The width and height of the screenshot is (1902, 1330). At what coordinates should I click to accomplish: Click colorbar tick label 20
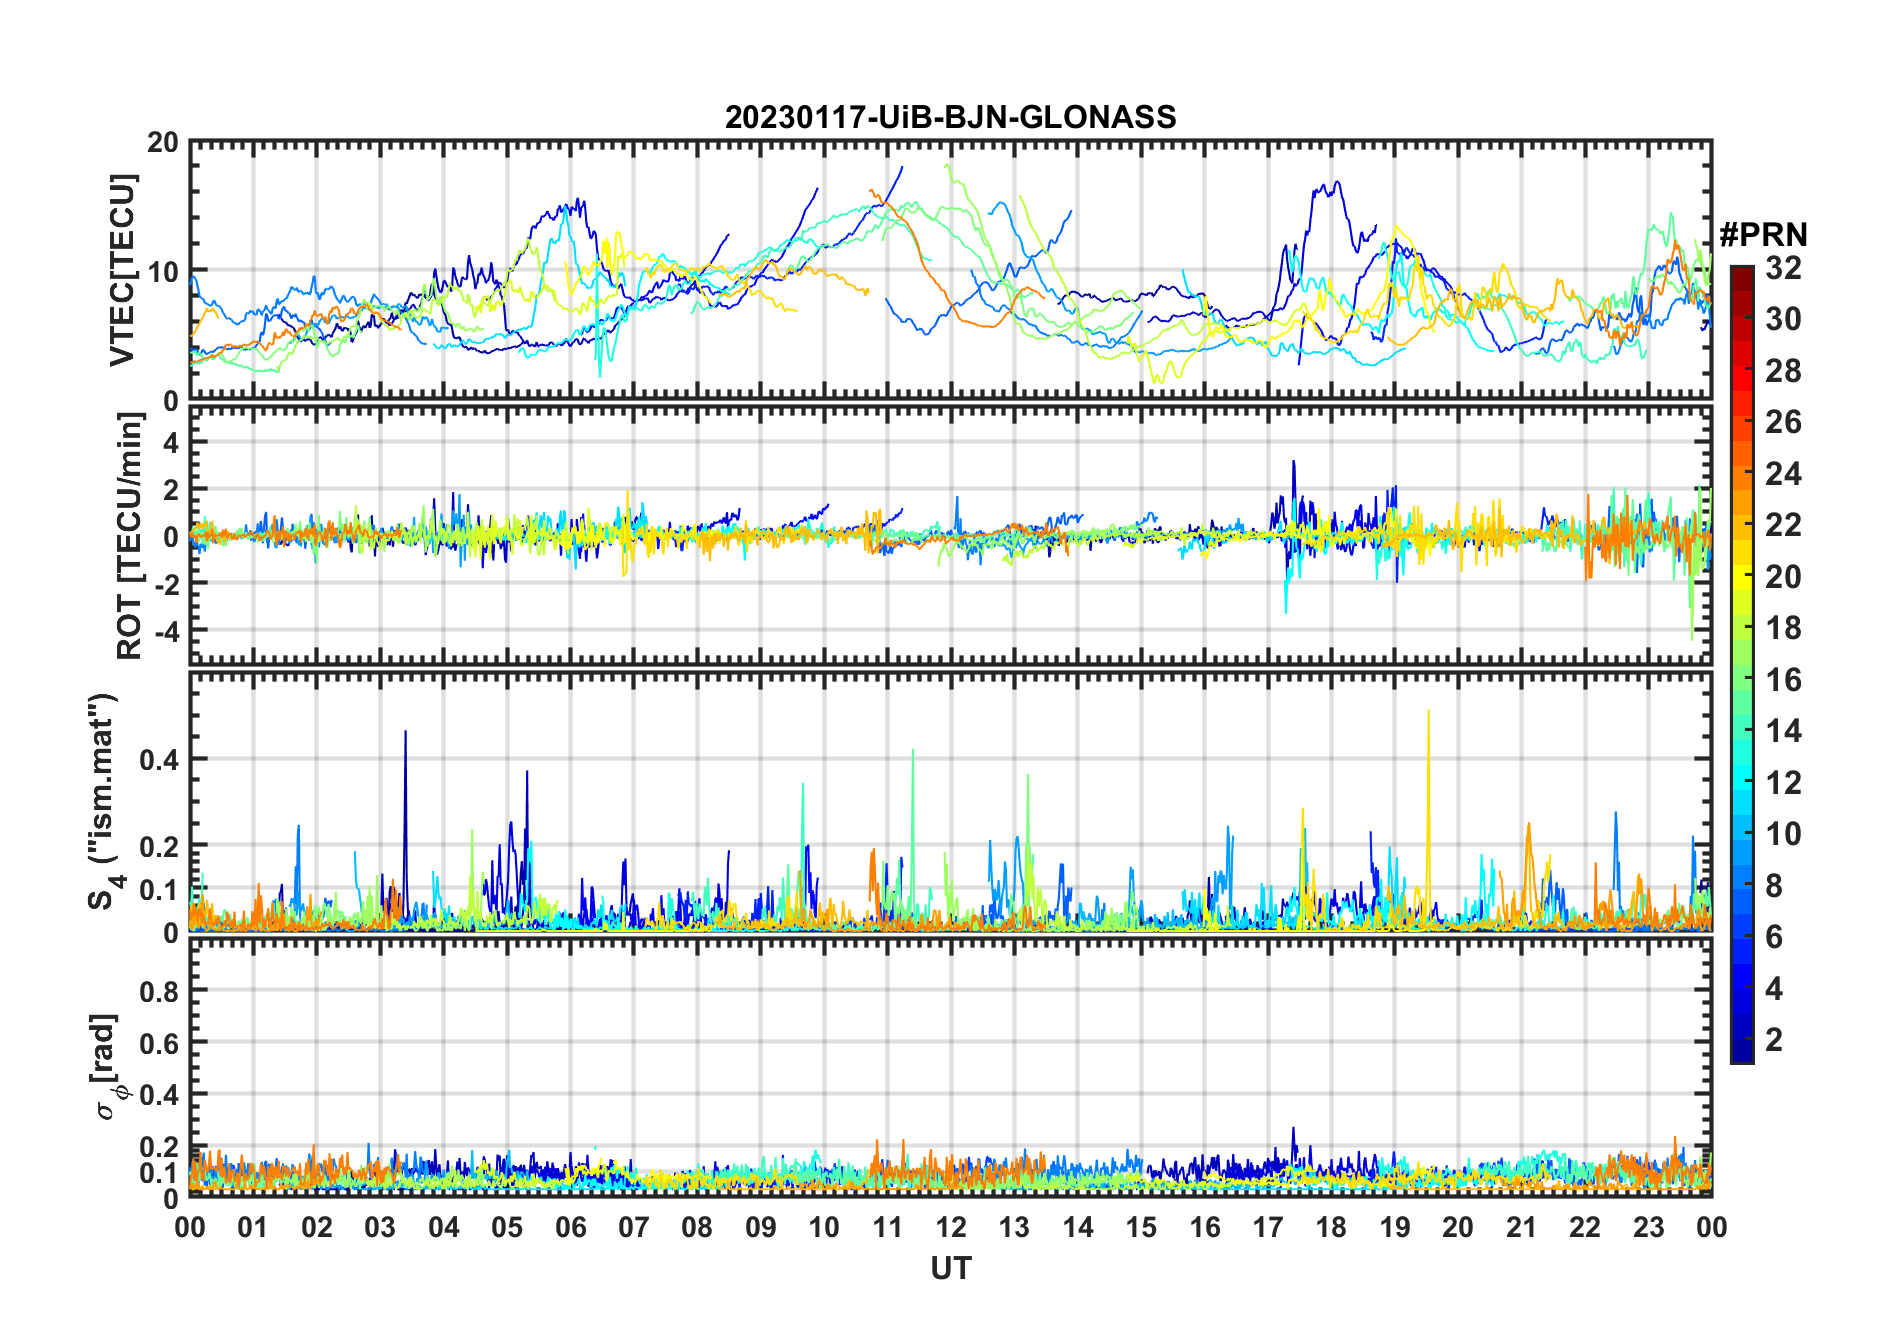pyautogui.click(x=1783, y=576)
